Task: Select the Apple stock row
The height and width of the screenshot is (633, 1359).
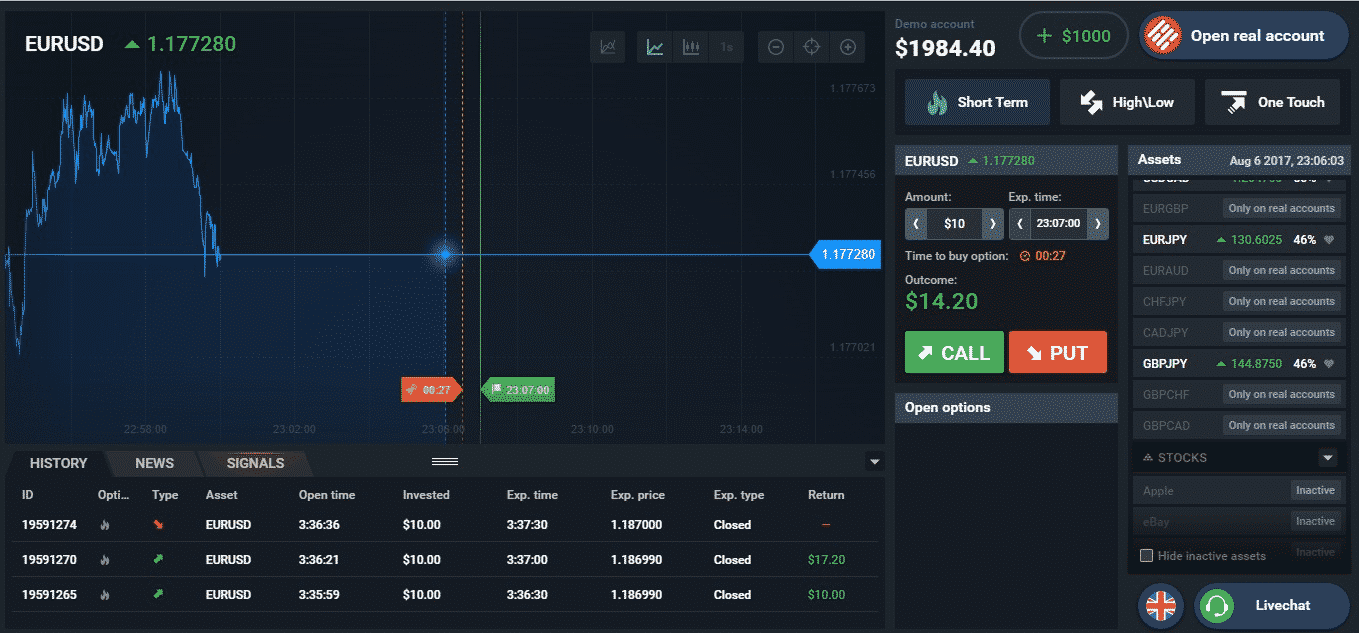Action: tap(1239, 490)
